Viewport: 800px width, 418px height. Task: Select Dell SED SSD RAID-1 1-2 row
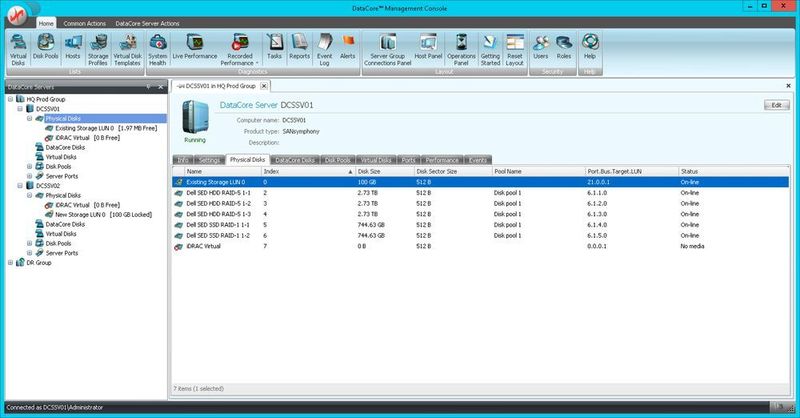click(x=480, y=236)
